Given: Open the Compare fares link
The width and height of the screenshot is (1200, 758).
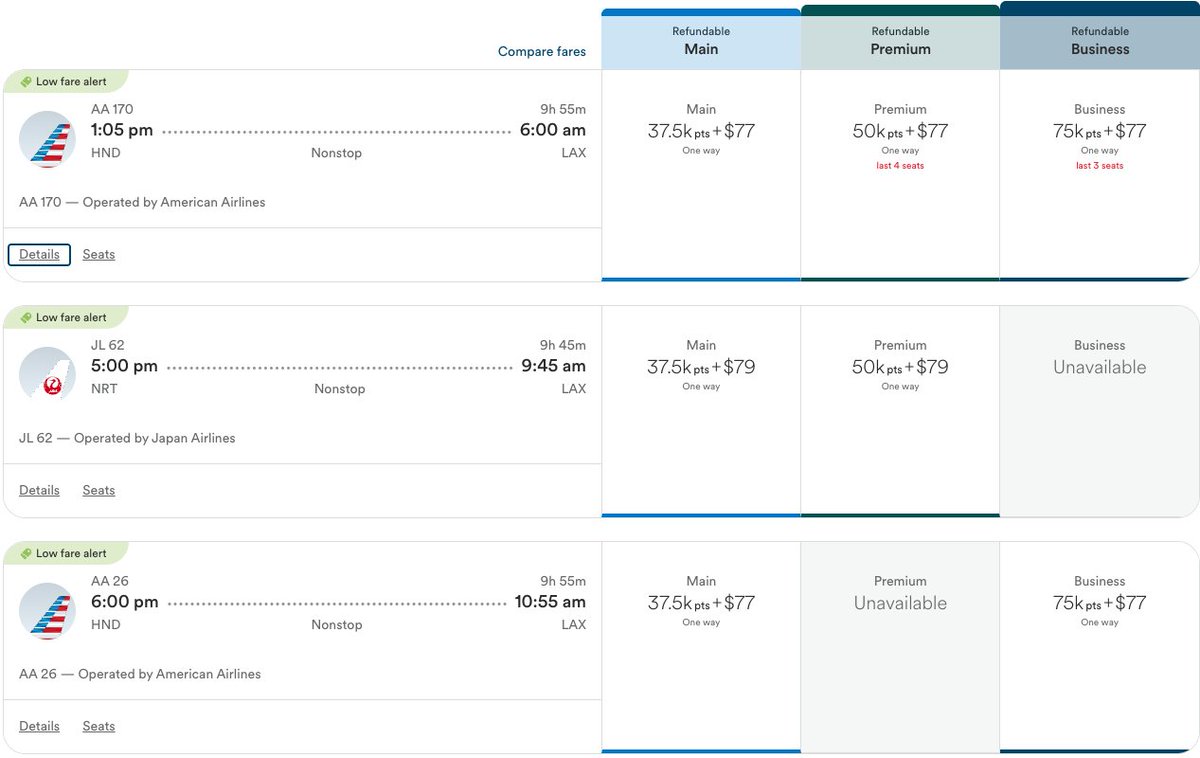Looking at the screenshot, I should pyautogui.click(x=542, y=52).
